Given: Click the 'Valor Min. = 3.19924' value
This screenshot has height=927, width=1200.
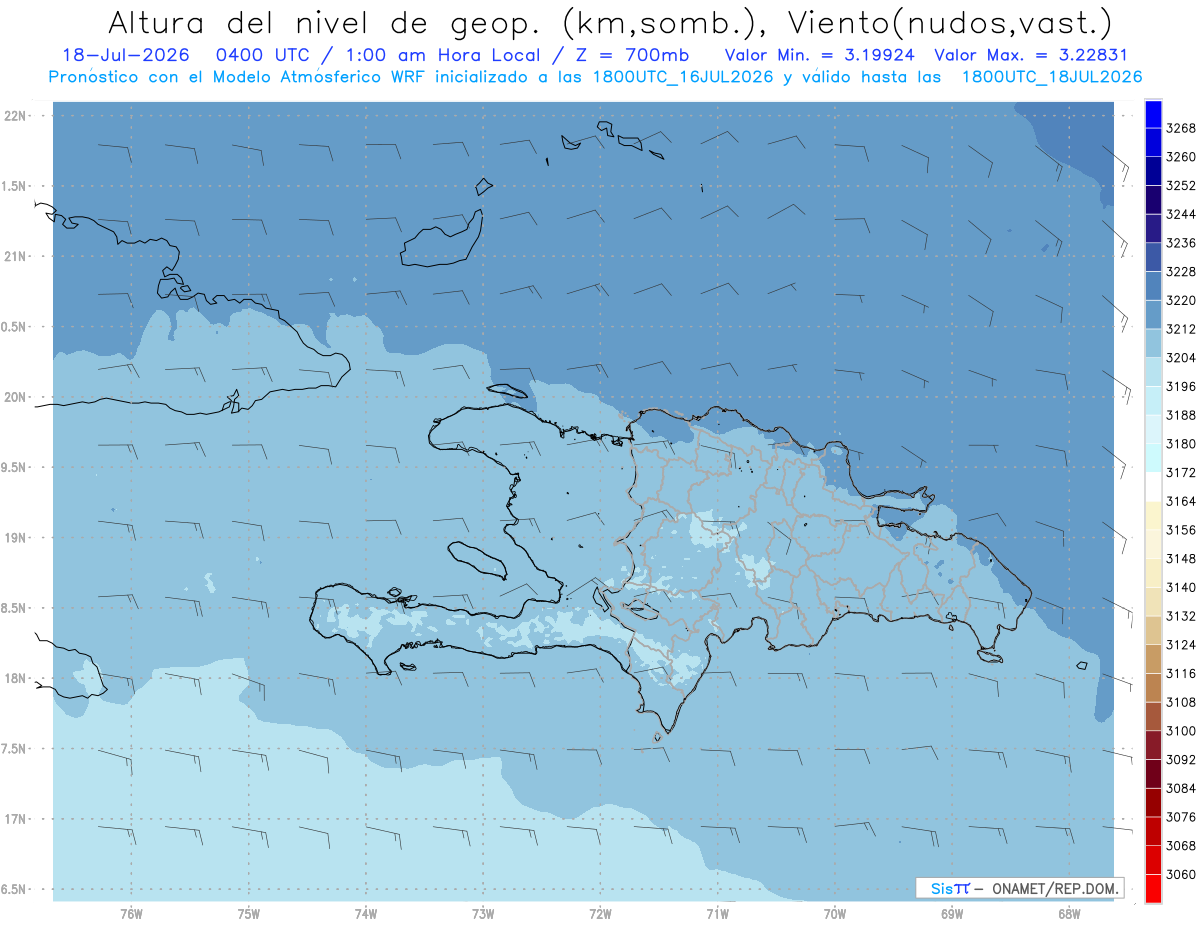Looking at the screenshot, I should (819, 56).
